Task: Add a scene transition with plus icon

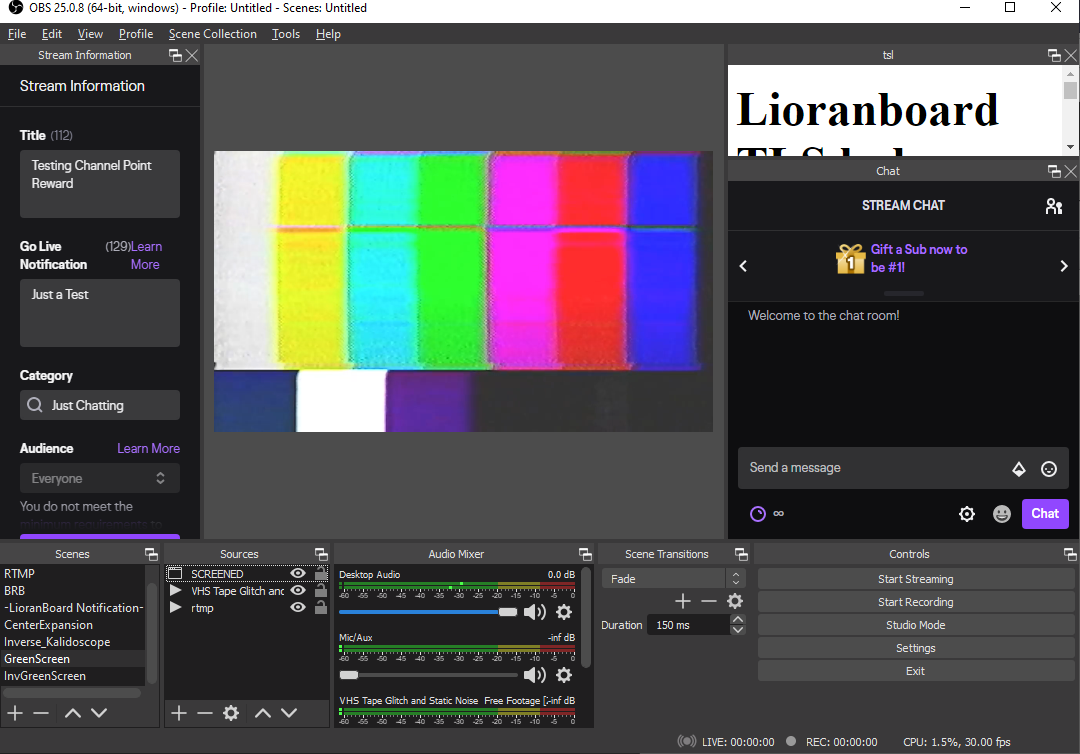Action: [x=683, y=601]
